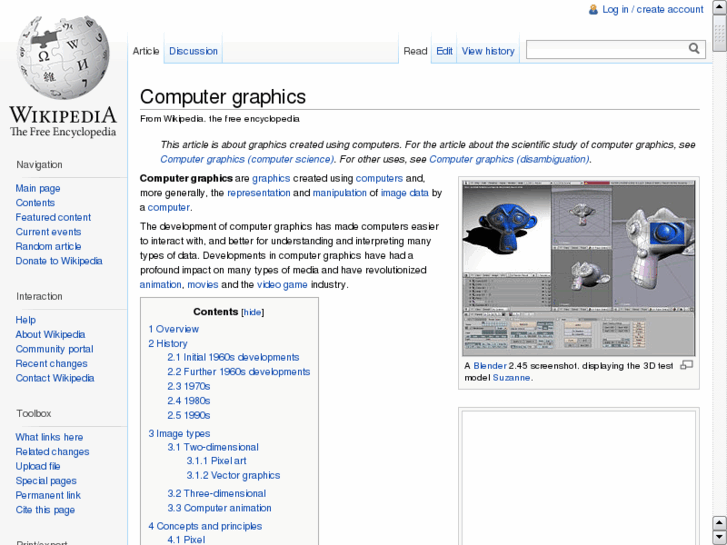The width and height of the screenshot is (727, 545).
Task: Open the Blender screenshot thumbnail
Action: 579,268
